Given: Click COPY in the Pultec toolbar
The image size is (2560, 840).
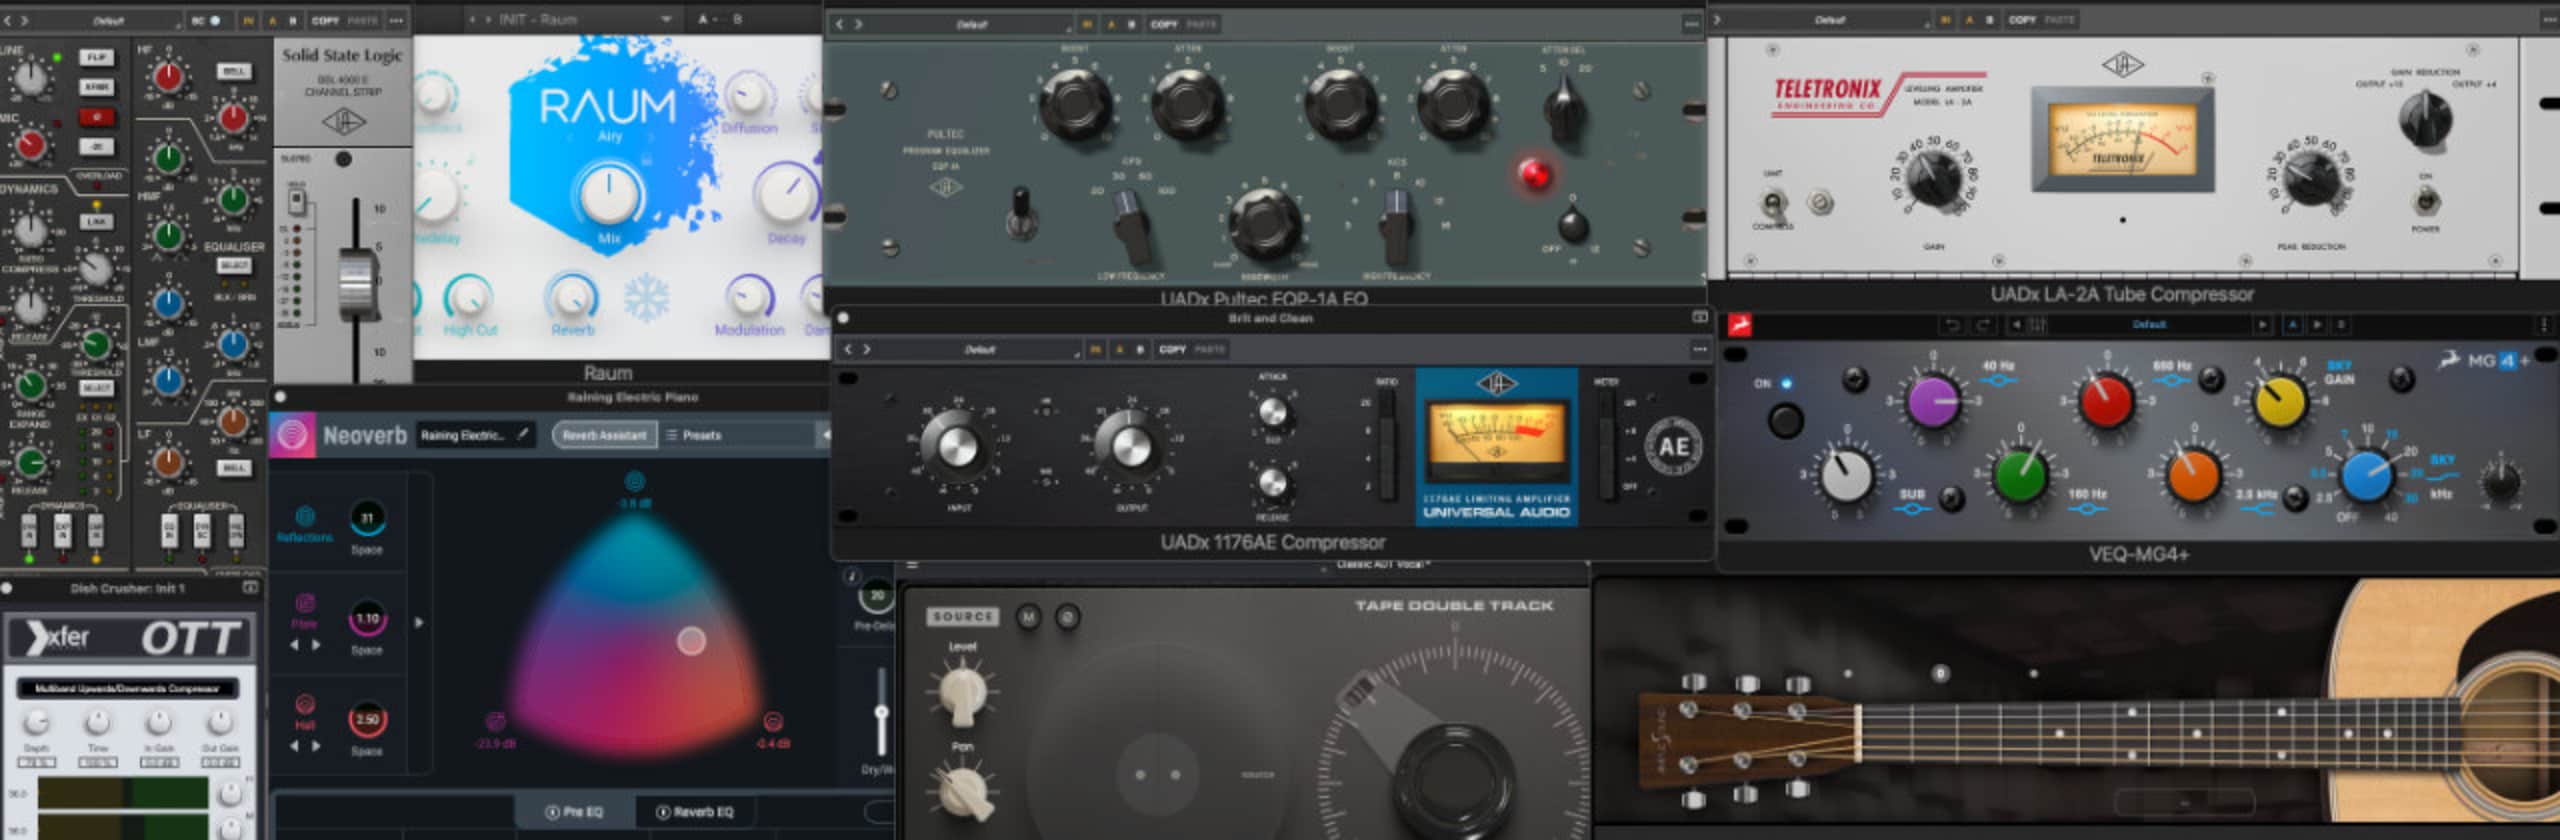Looking at the screenshot, I should [1164, 24].
